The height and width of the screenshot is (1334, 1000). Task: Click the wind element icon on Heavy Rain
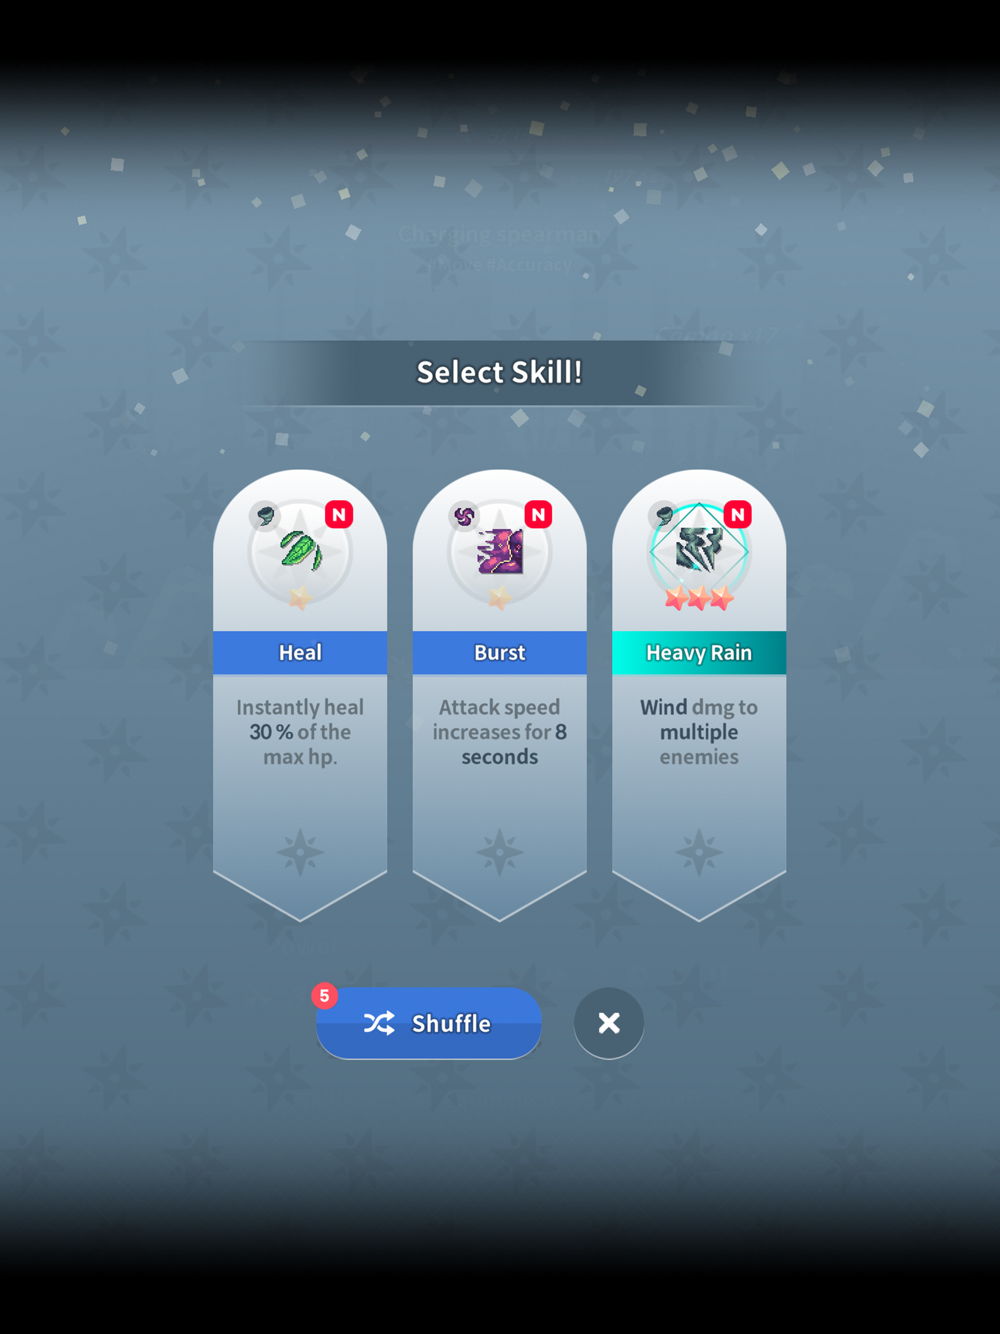click(663, 516)
